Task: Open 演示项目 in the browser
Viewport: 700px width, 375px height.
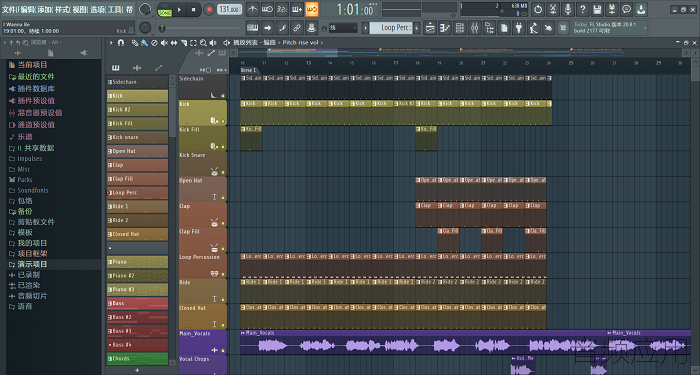Action: click(32, 264)
